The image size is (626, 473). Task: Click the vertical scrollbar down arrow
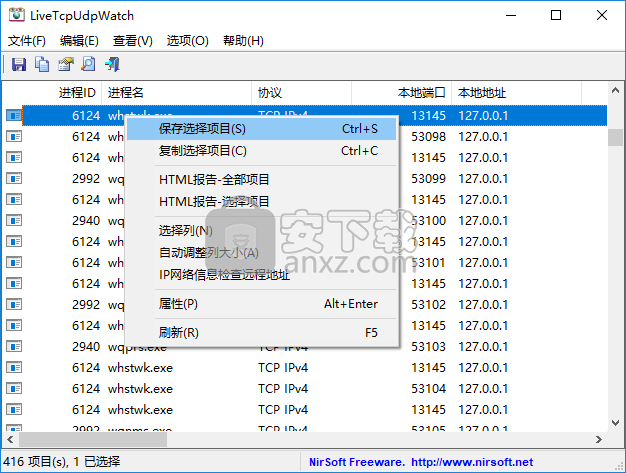(615, 423)
